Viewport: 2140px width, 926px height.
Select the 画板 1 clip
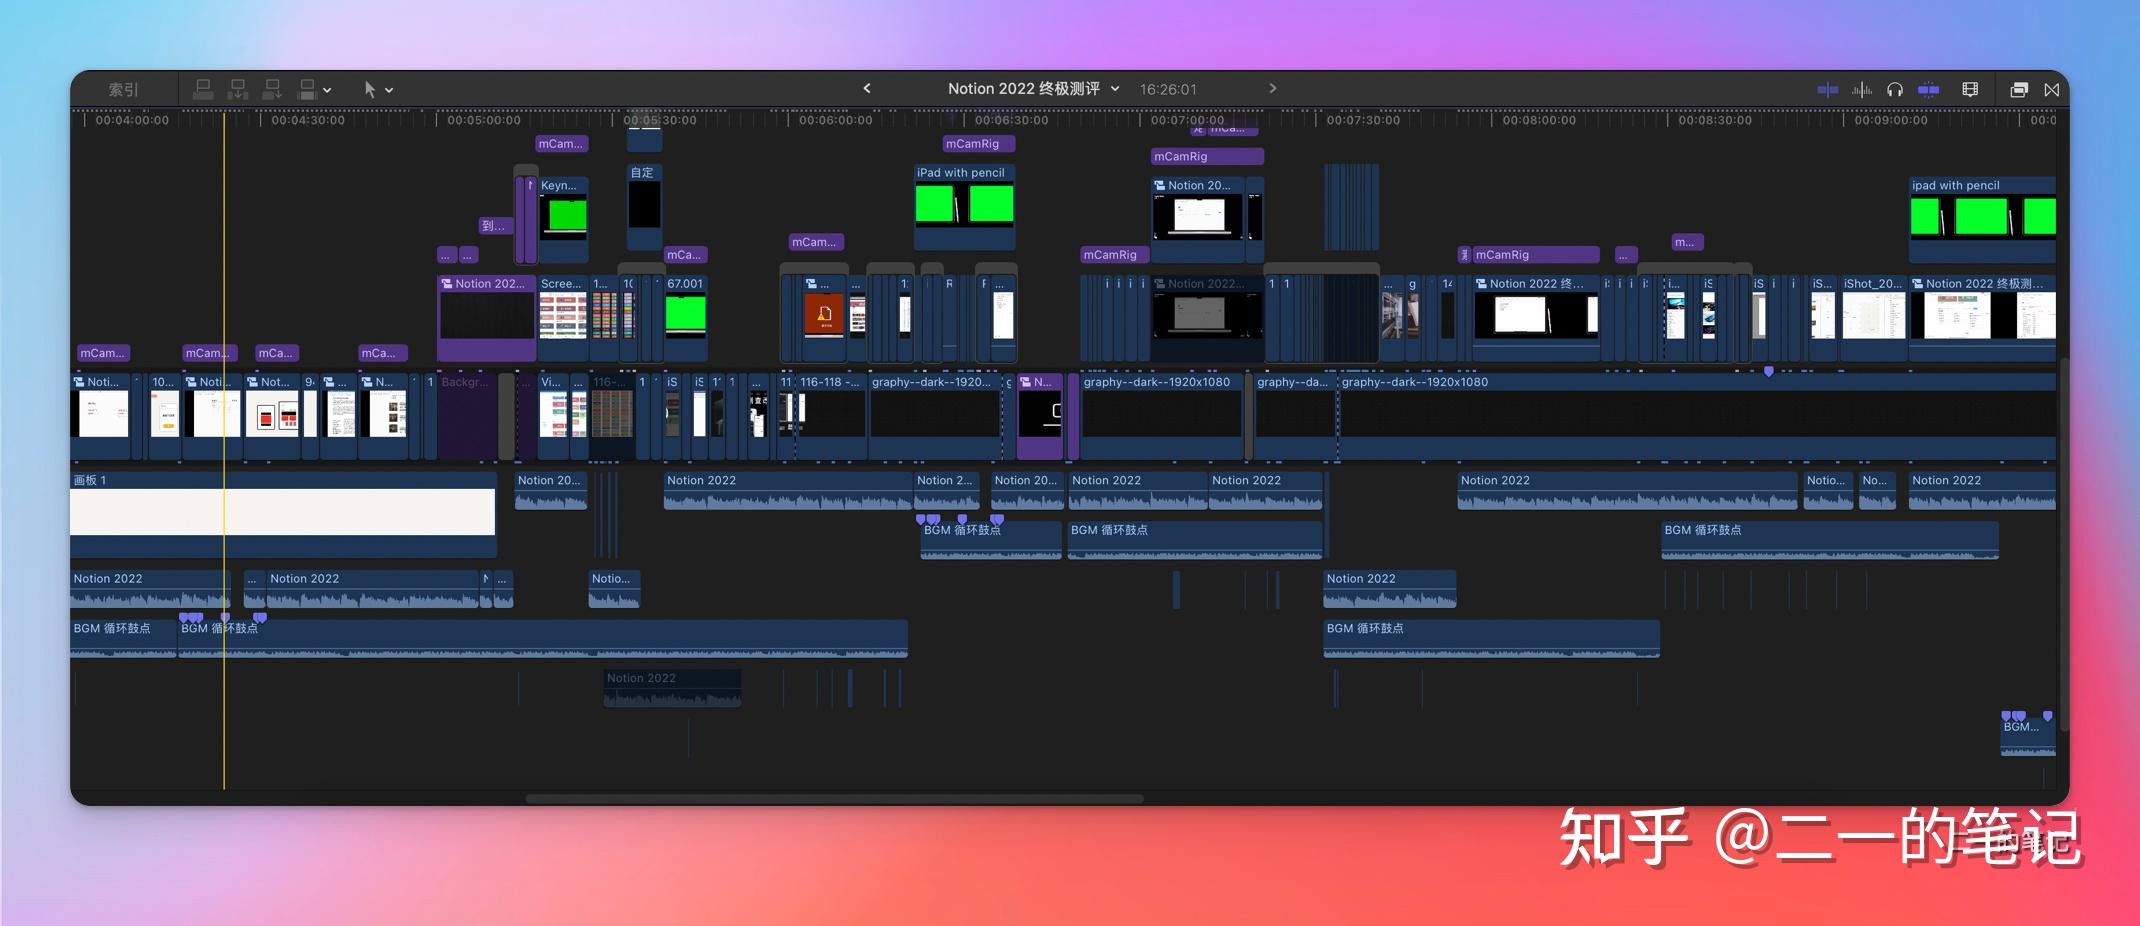tap(283, 514)
